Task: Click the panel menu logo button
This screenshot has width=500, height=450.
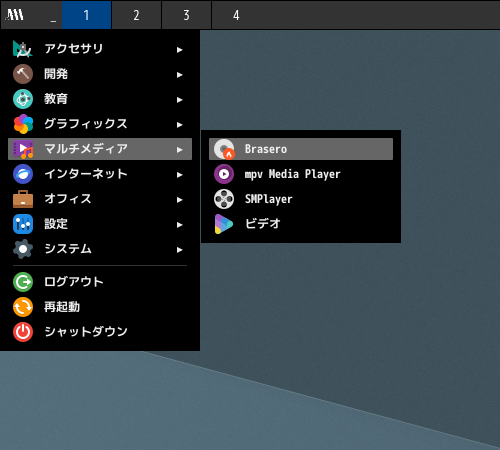Action: pyautogui.click(x=15, y=15)
